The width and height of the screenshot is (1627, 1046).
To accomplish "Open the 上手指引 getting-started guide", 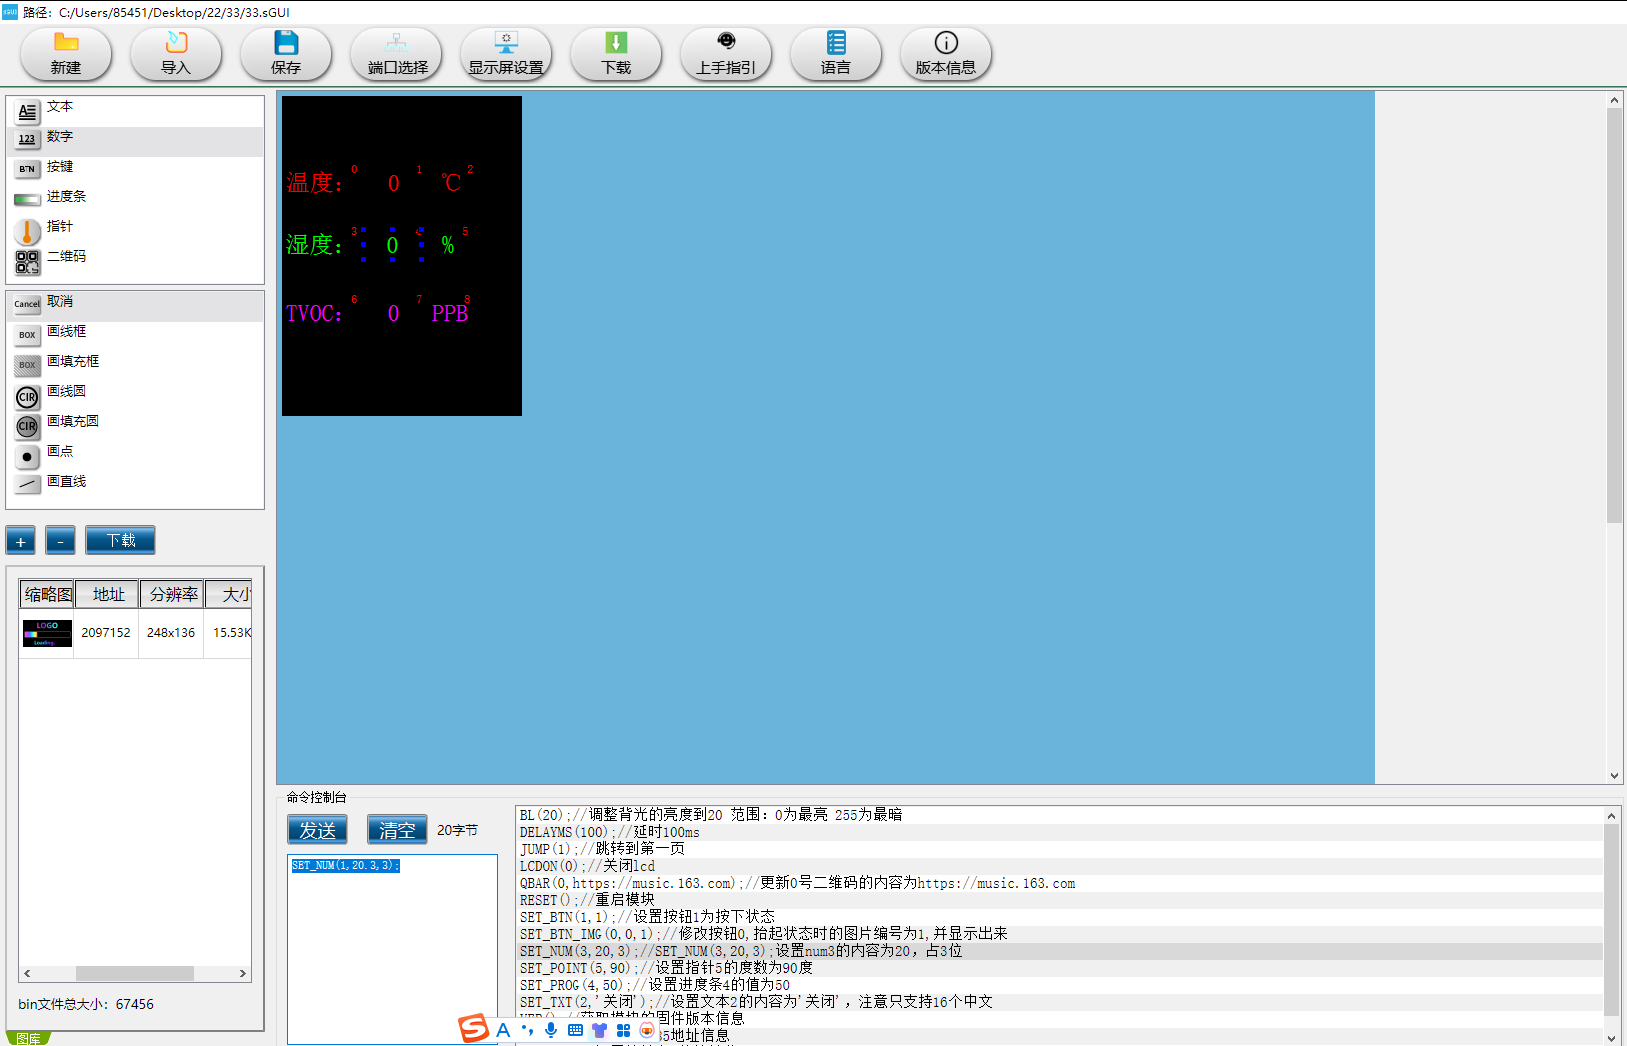I will pos(726,54).
